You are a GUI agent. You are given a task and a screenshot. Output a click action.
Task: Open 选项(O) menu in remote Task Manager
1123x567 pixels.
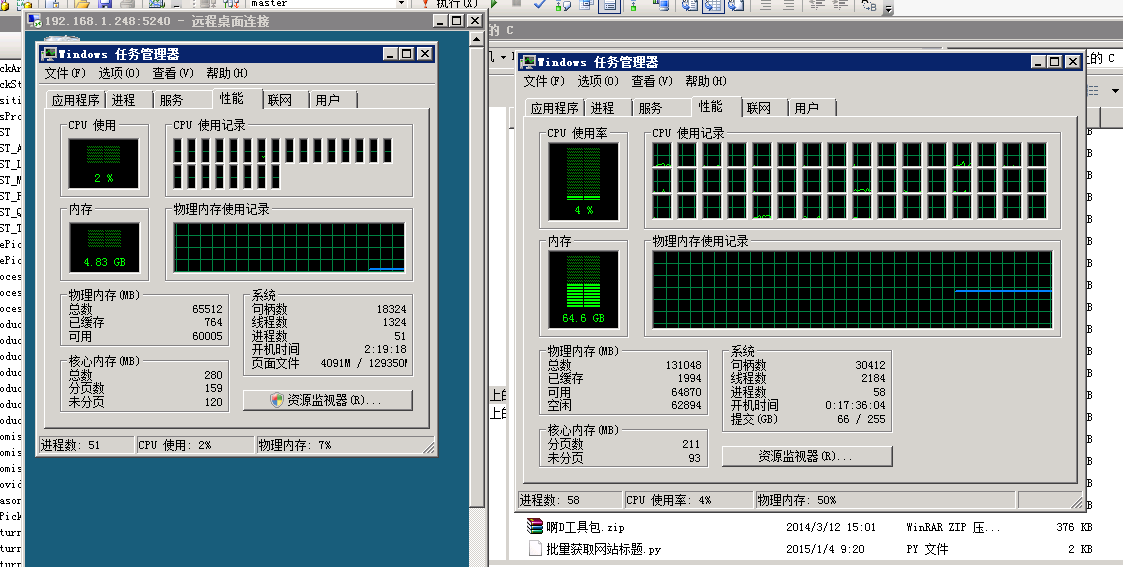[x=119, y=73]
